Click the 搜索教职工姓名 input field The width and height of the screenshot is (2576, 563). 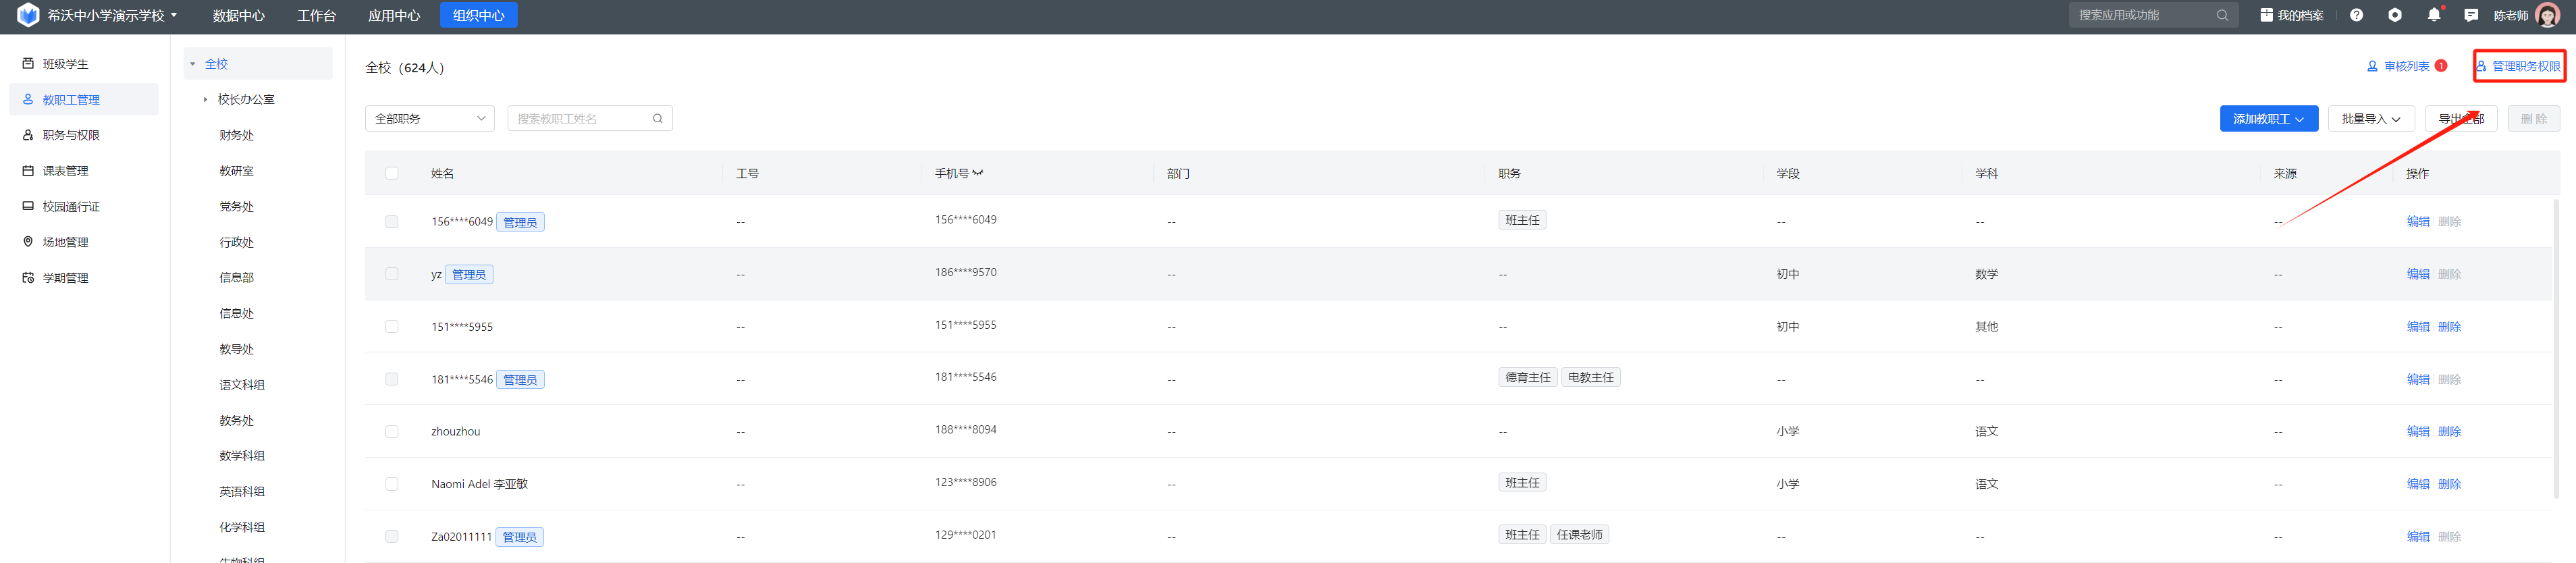pyautogui.click(x=590, y=118)
